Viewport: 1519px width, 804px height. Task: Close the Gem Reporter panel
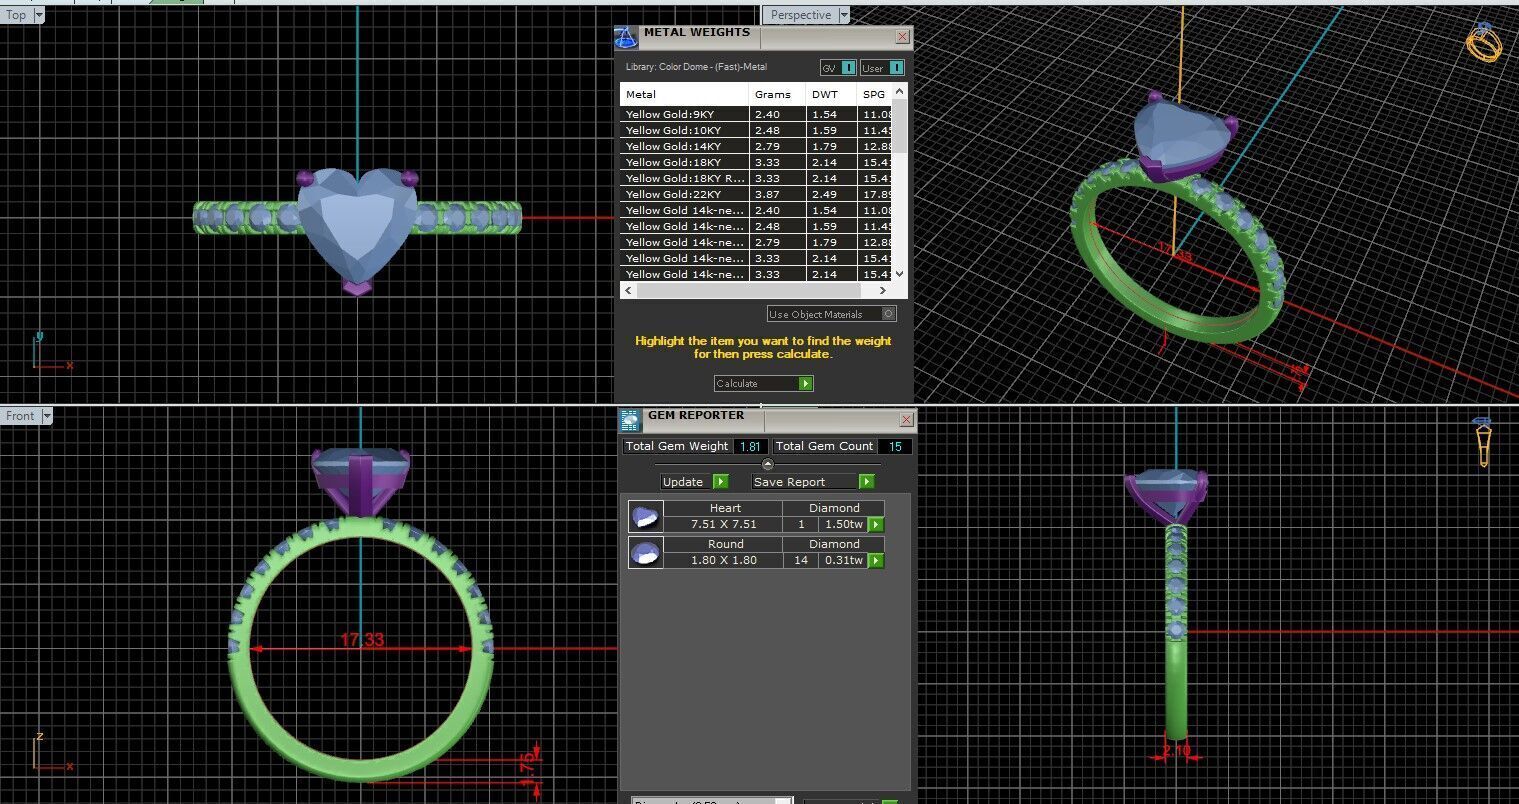tap(906, 420)
